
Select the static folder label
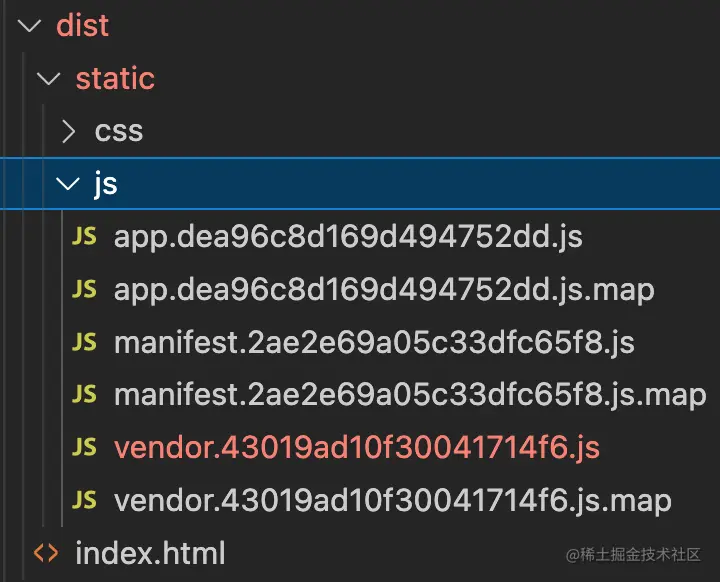pyautogui.click(x=115, y=78)
